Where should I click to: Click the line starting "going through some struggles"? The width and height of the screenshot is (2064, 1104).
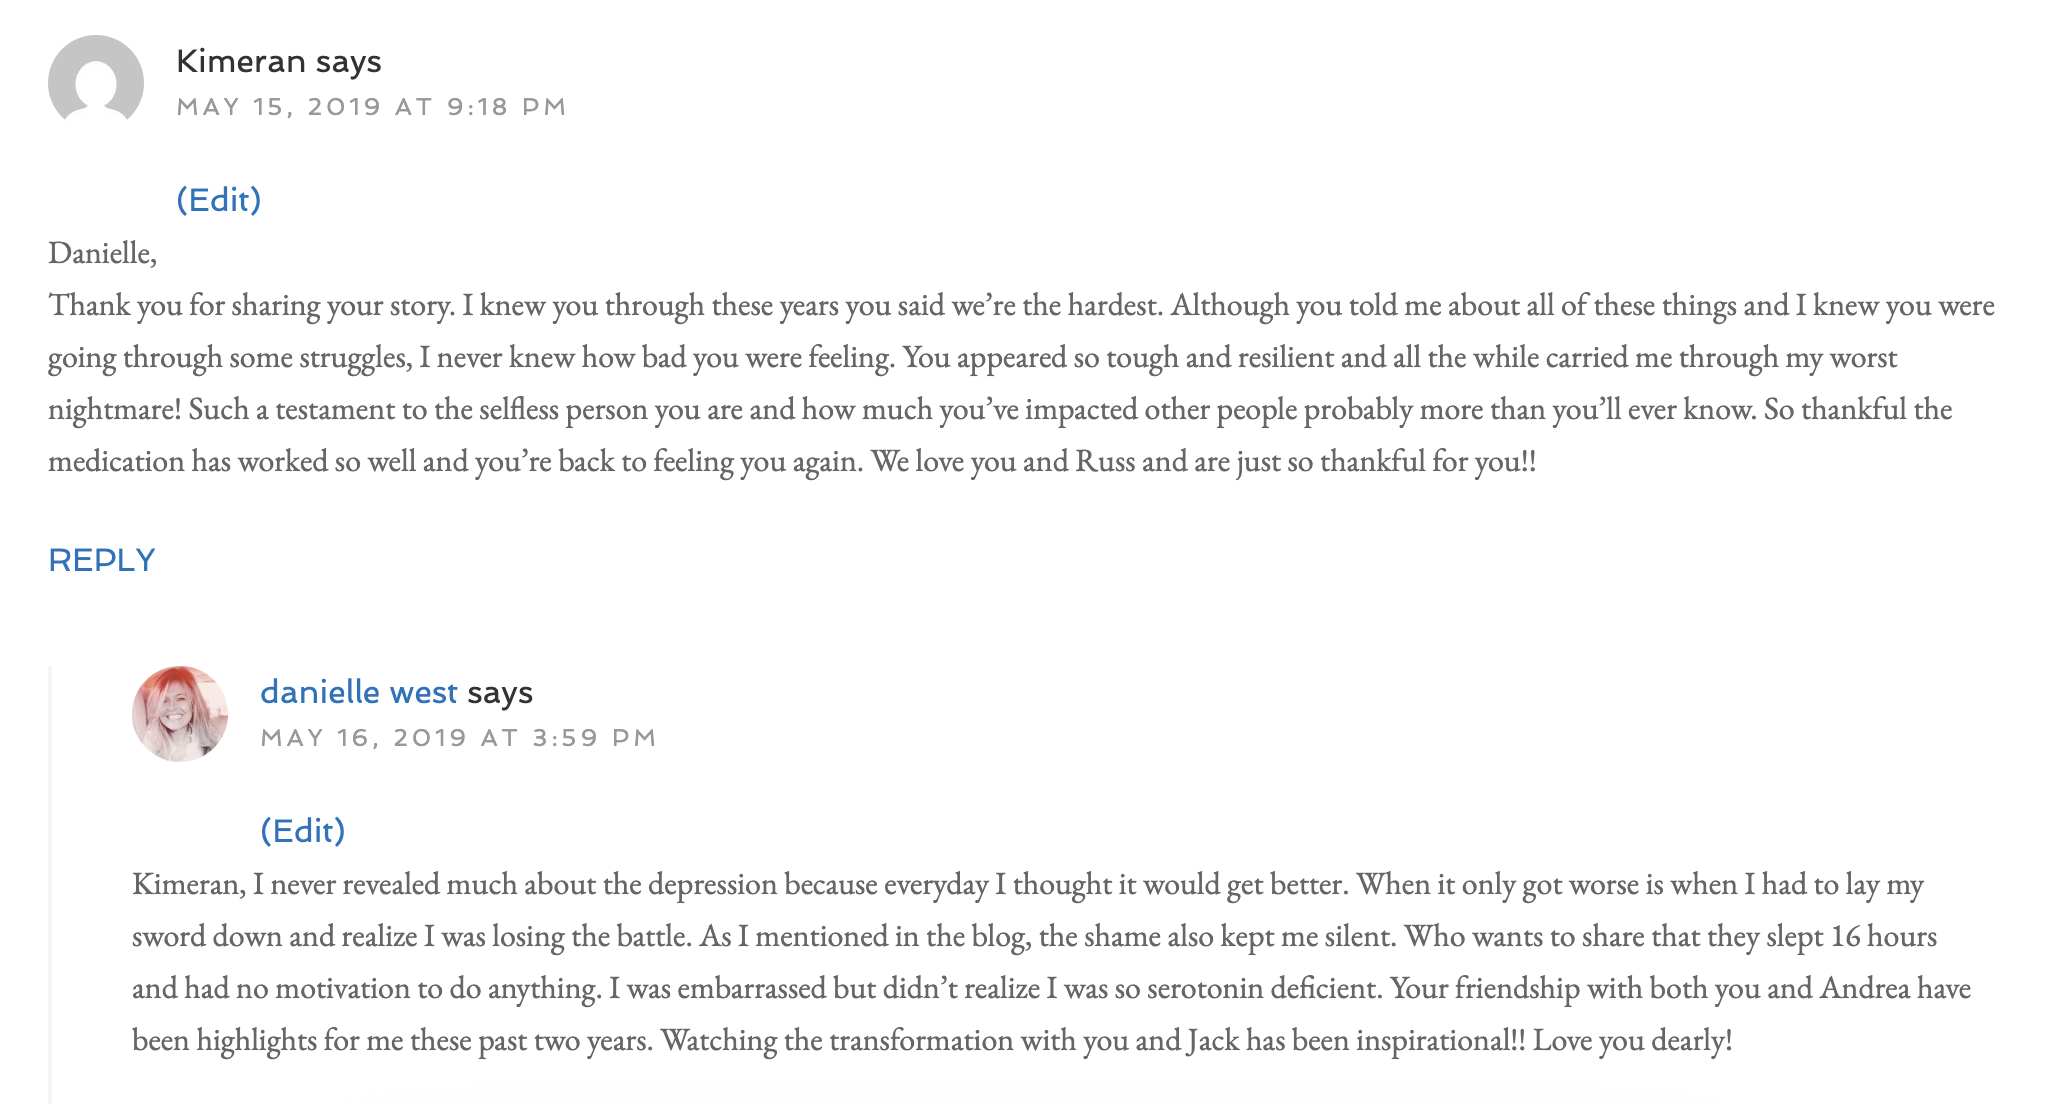(972, 357)
